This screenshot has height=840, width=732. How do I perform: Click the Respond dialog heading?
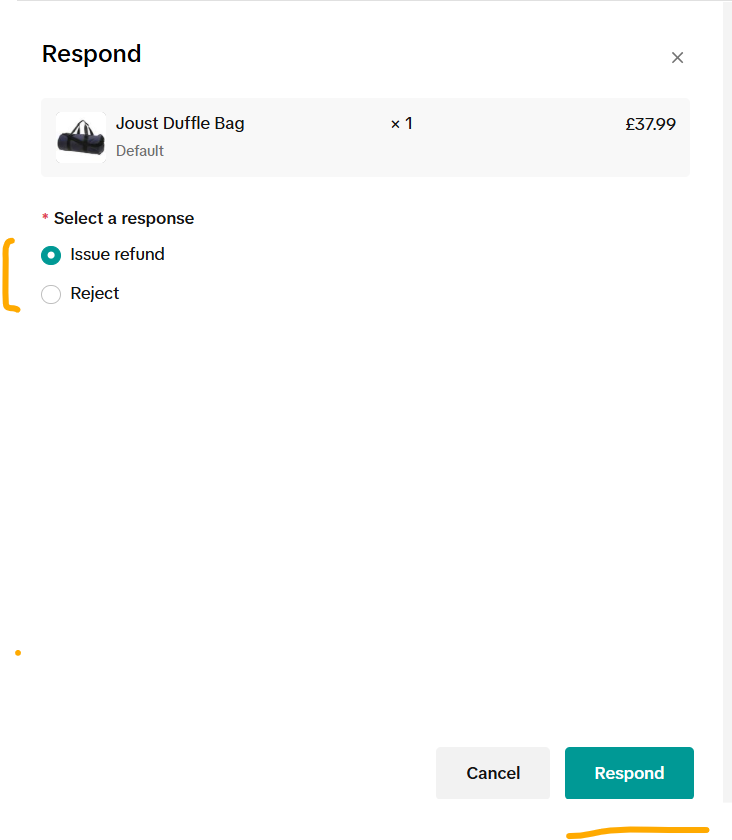92,54
